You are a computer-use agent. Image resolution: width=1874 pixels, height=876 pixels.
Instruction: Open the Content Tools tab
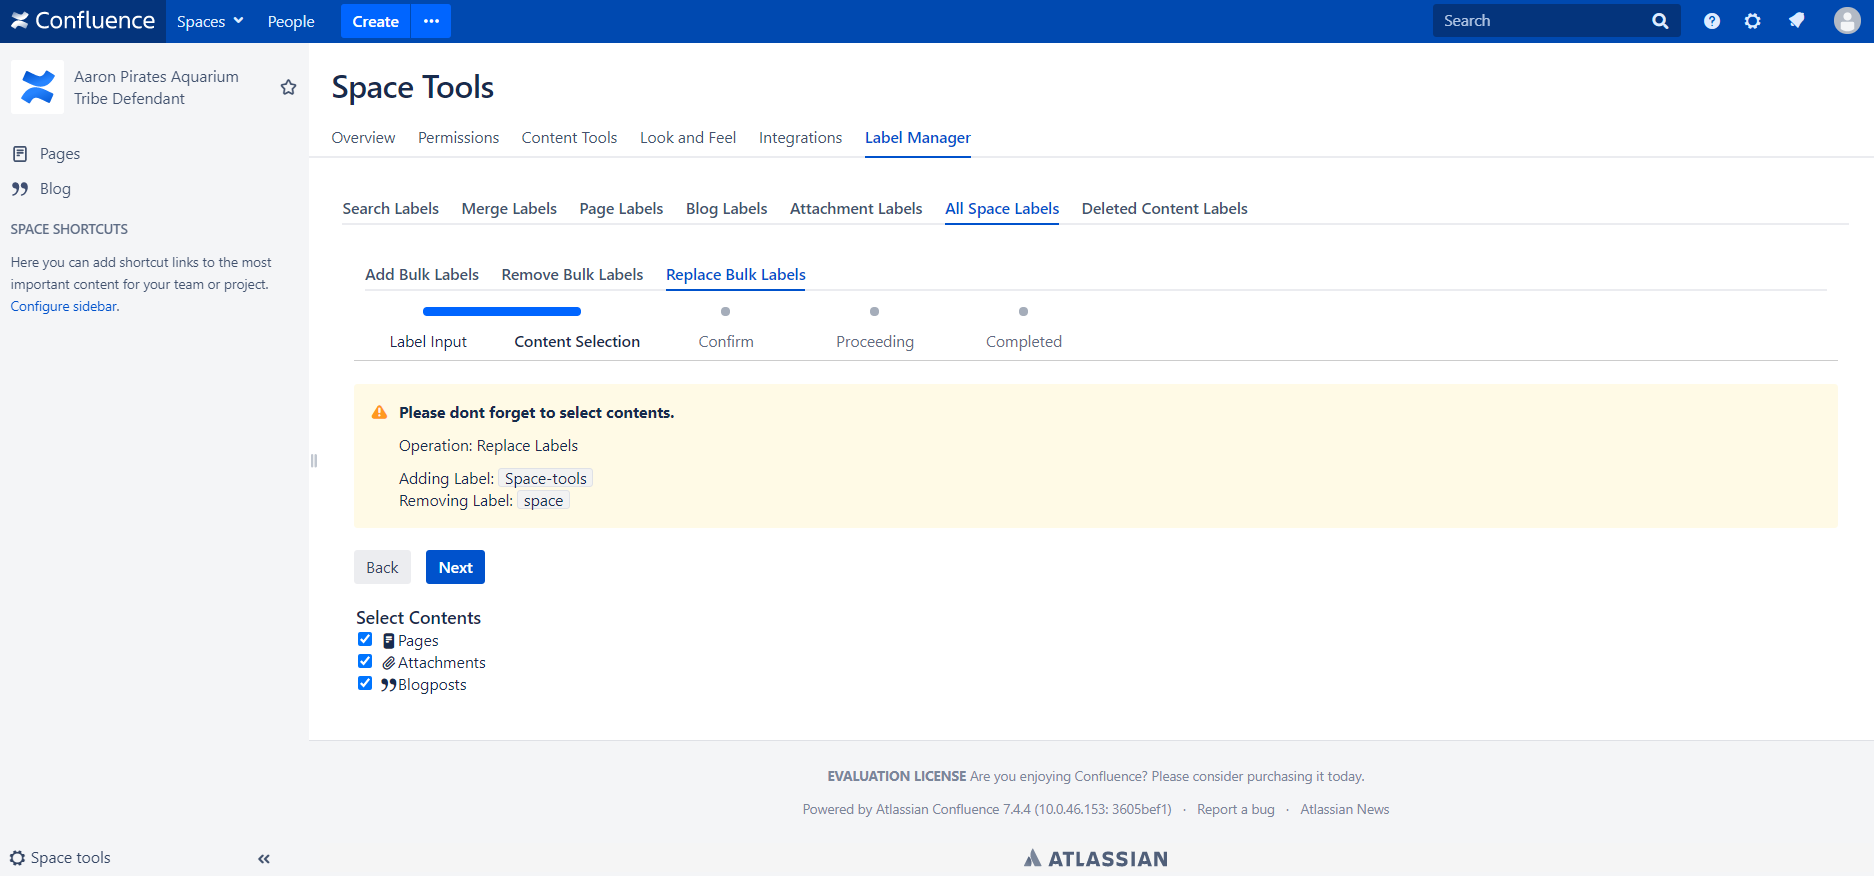(x=569, y=138)
